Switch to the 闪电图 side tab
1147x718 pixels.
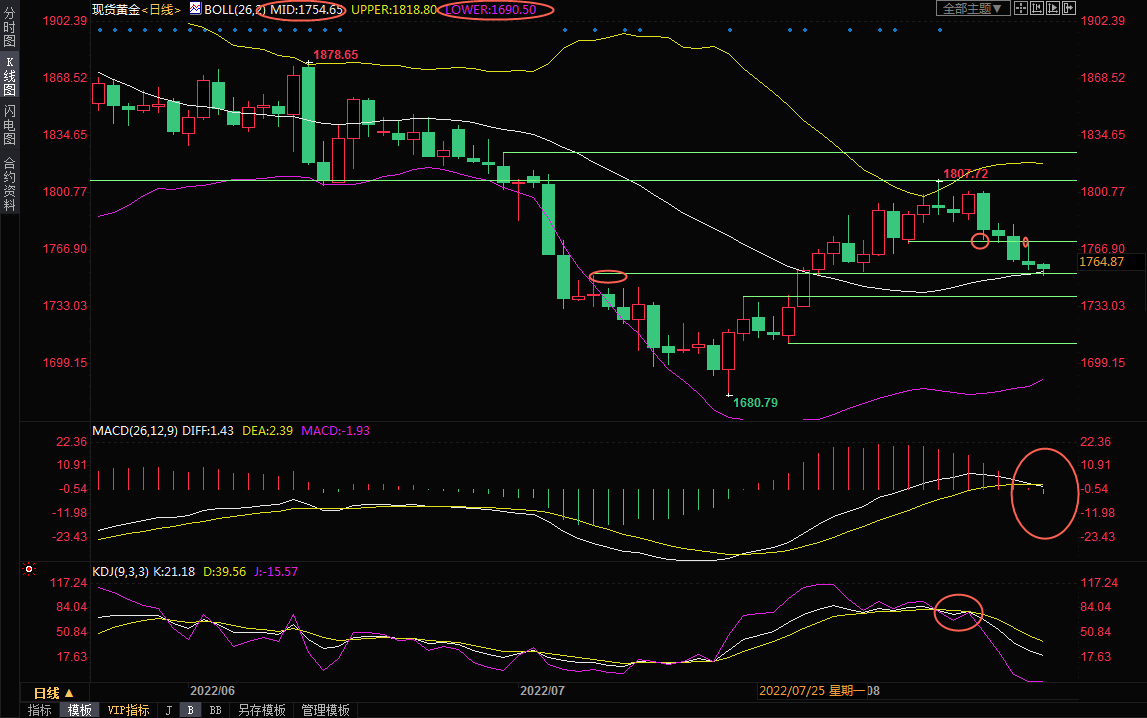(x=9, y=124)
